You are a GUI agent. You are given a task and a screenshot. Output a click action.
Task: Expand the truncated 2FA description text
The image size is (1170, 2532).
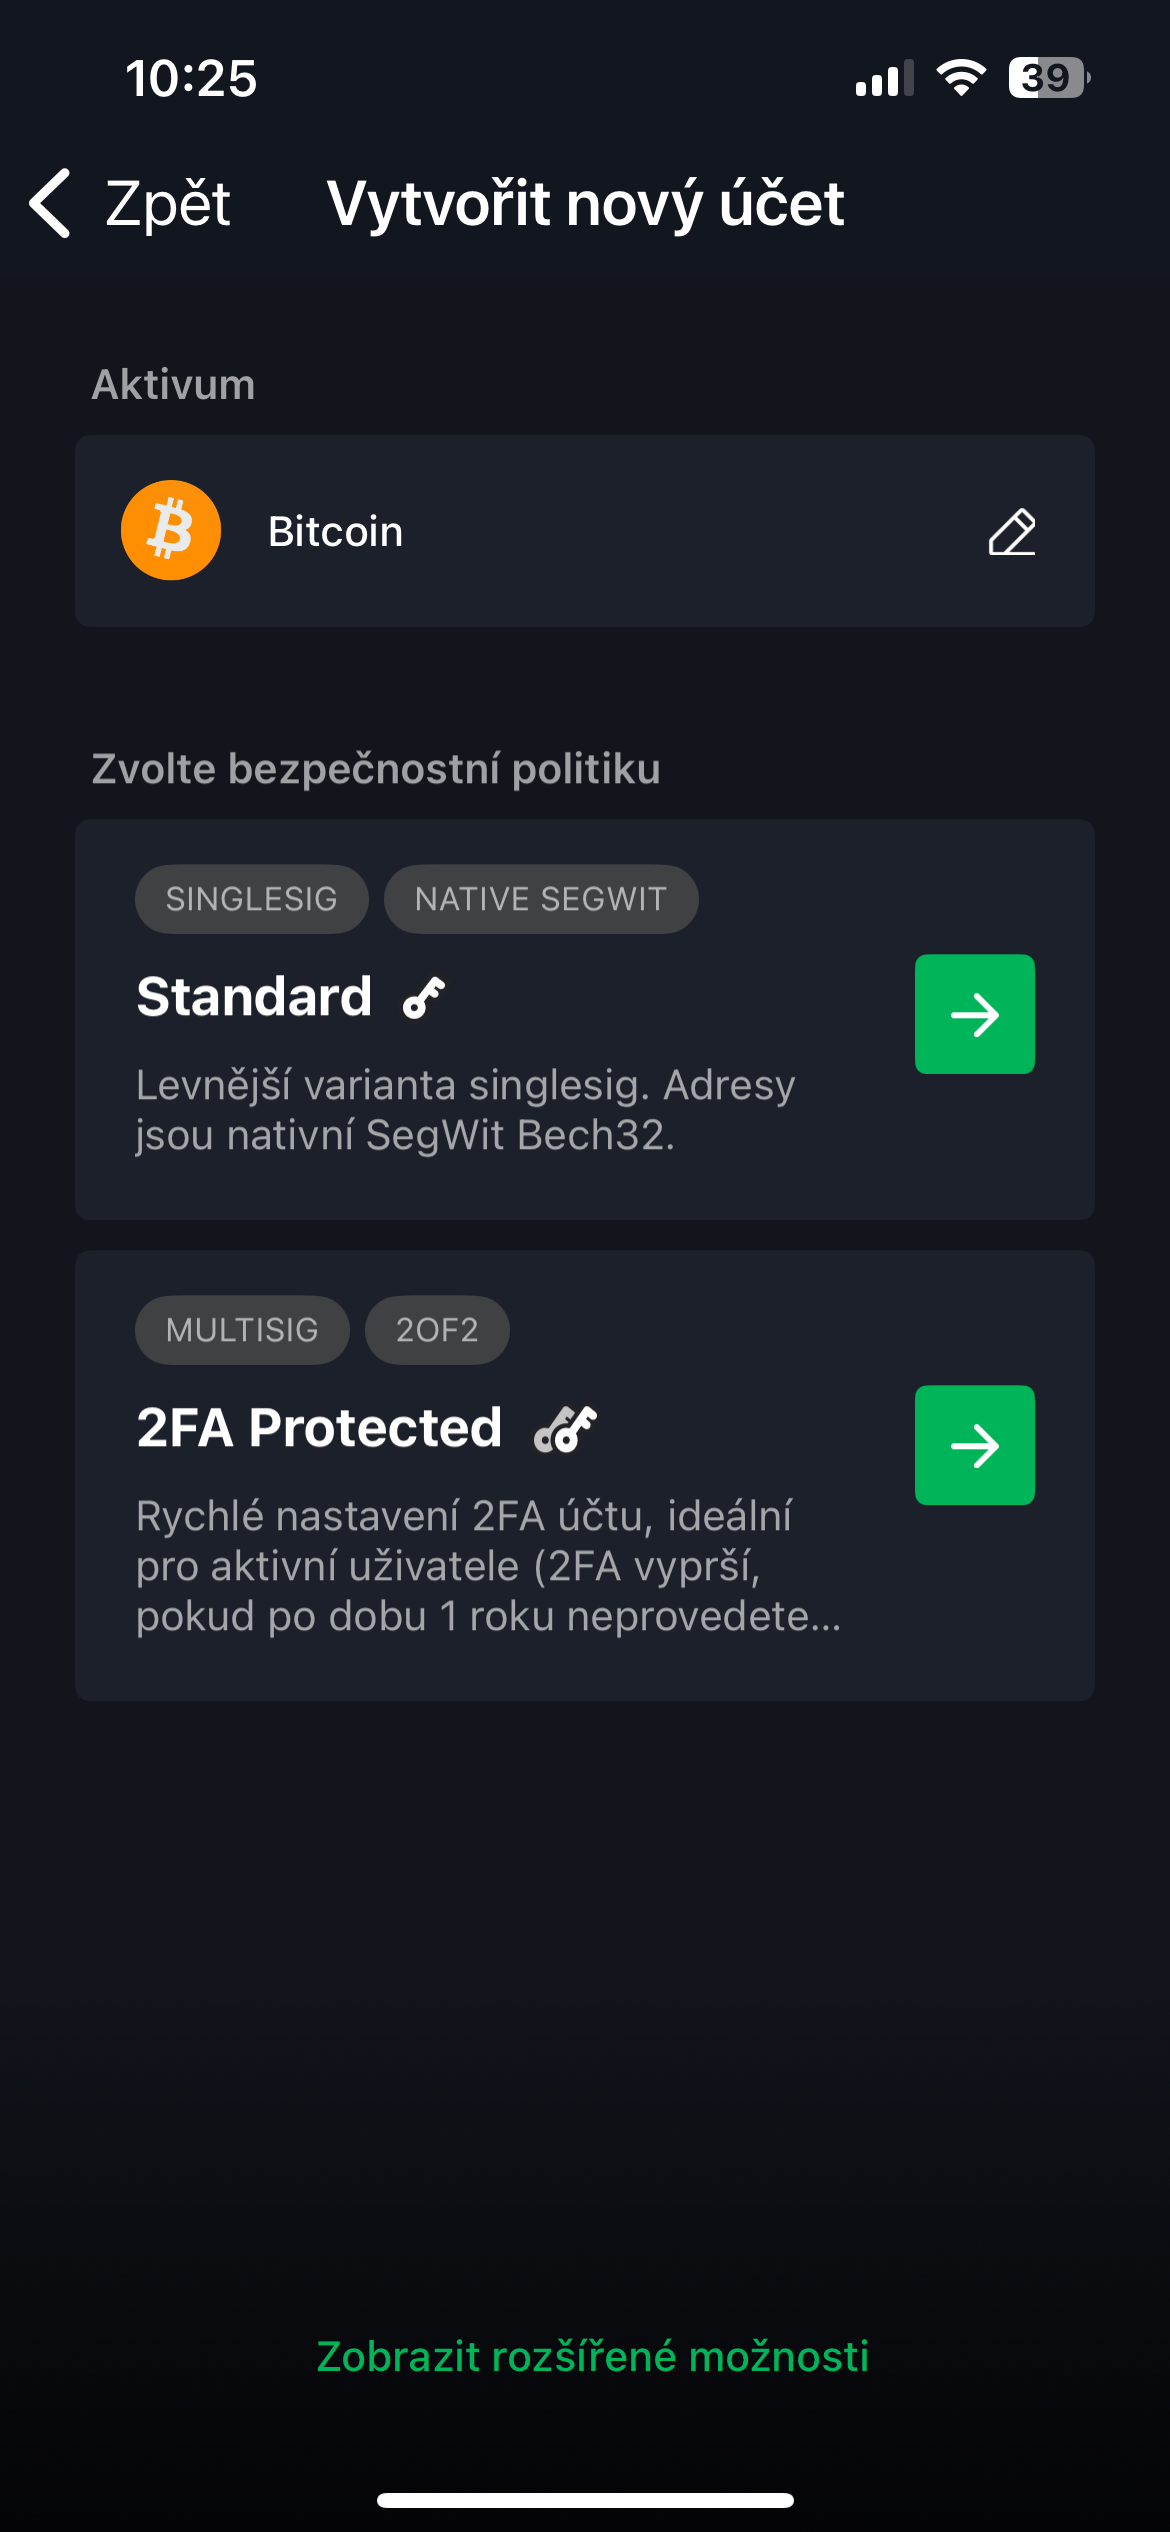pyautogui.click(x=488, y=1566)
